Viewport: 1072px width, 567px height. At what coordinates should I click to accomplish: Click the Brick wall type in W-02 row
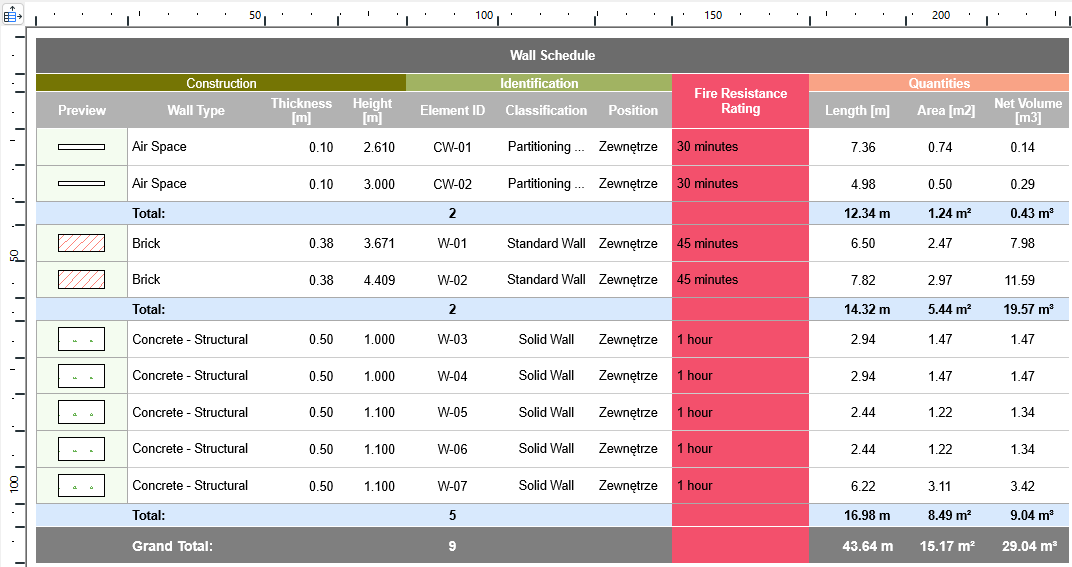point(146,279)
